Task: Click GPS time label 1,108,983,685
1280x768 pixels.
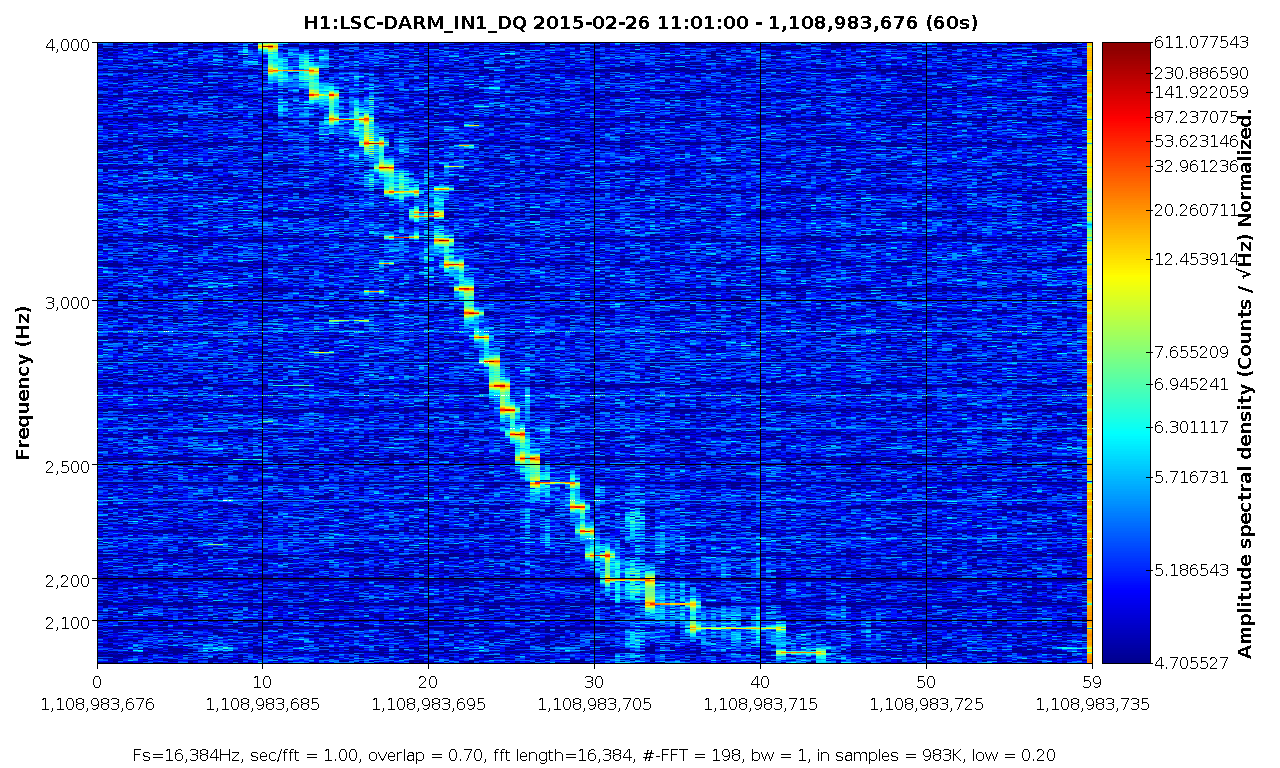Action: (x=262, y=704)
